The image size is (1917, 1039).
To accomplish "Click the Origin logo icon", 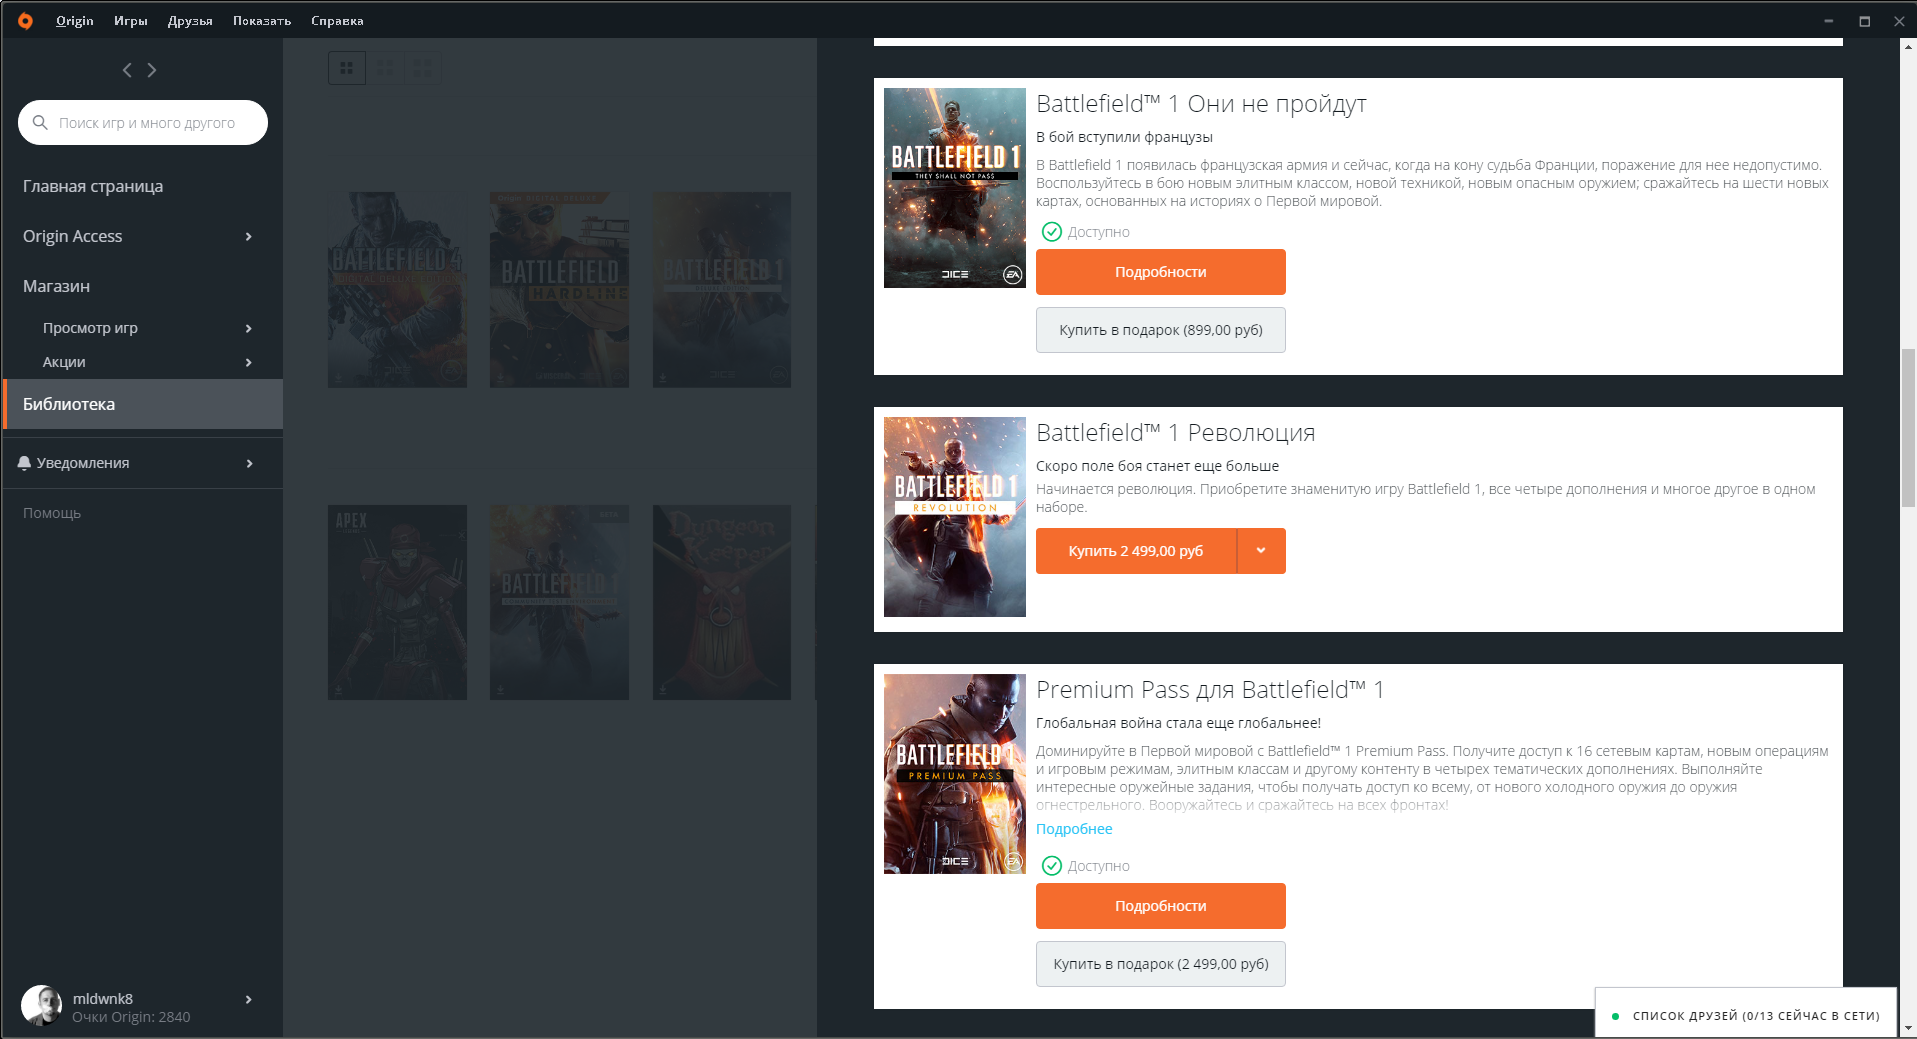I will (25, 20).
